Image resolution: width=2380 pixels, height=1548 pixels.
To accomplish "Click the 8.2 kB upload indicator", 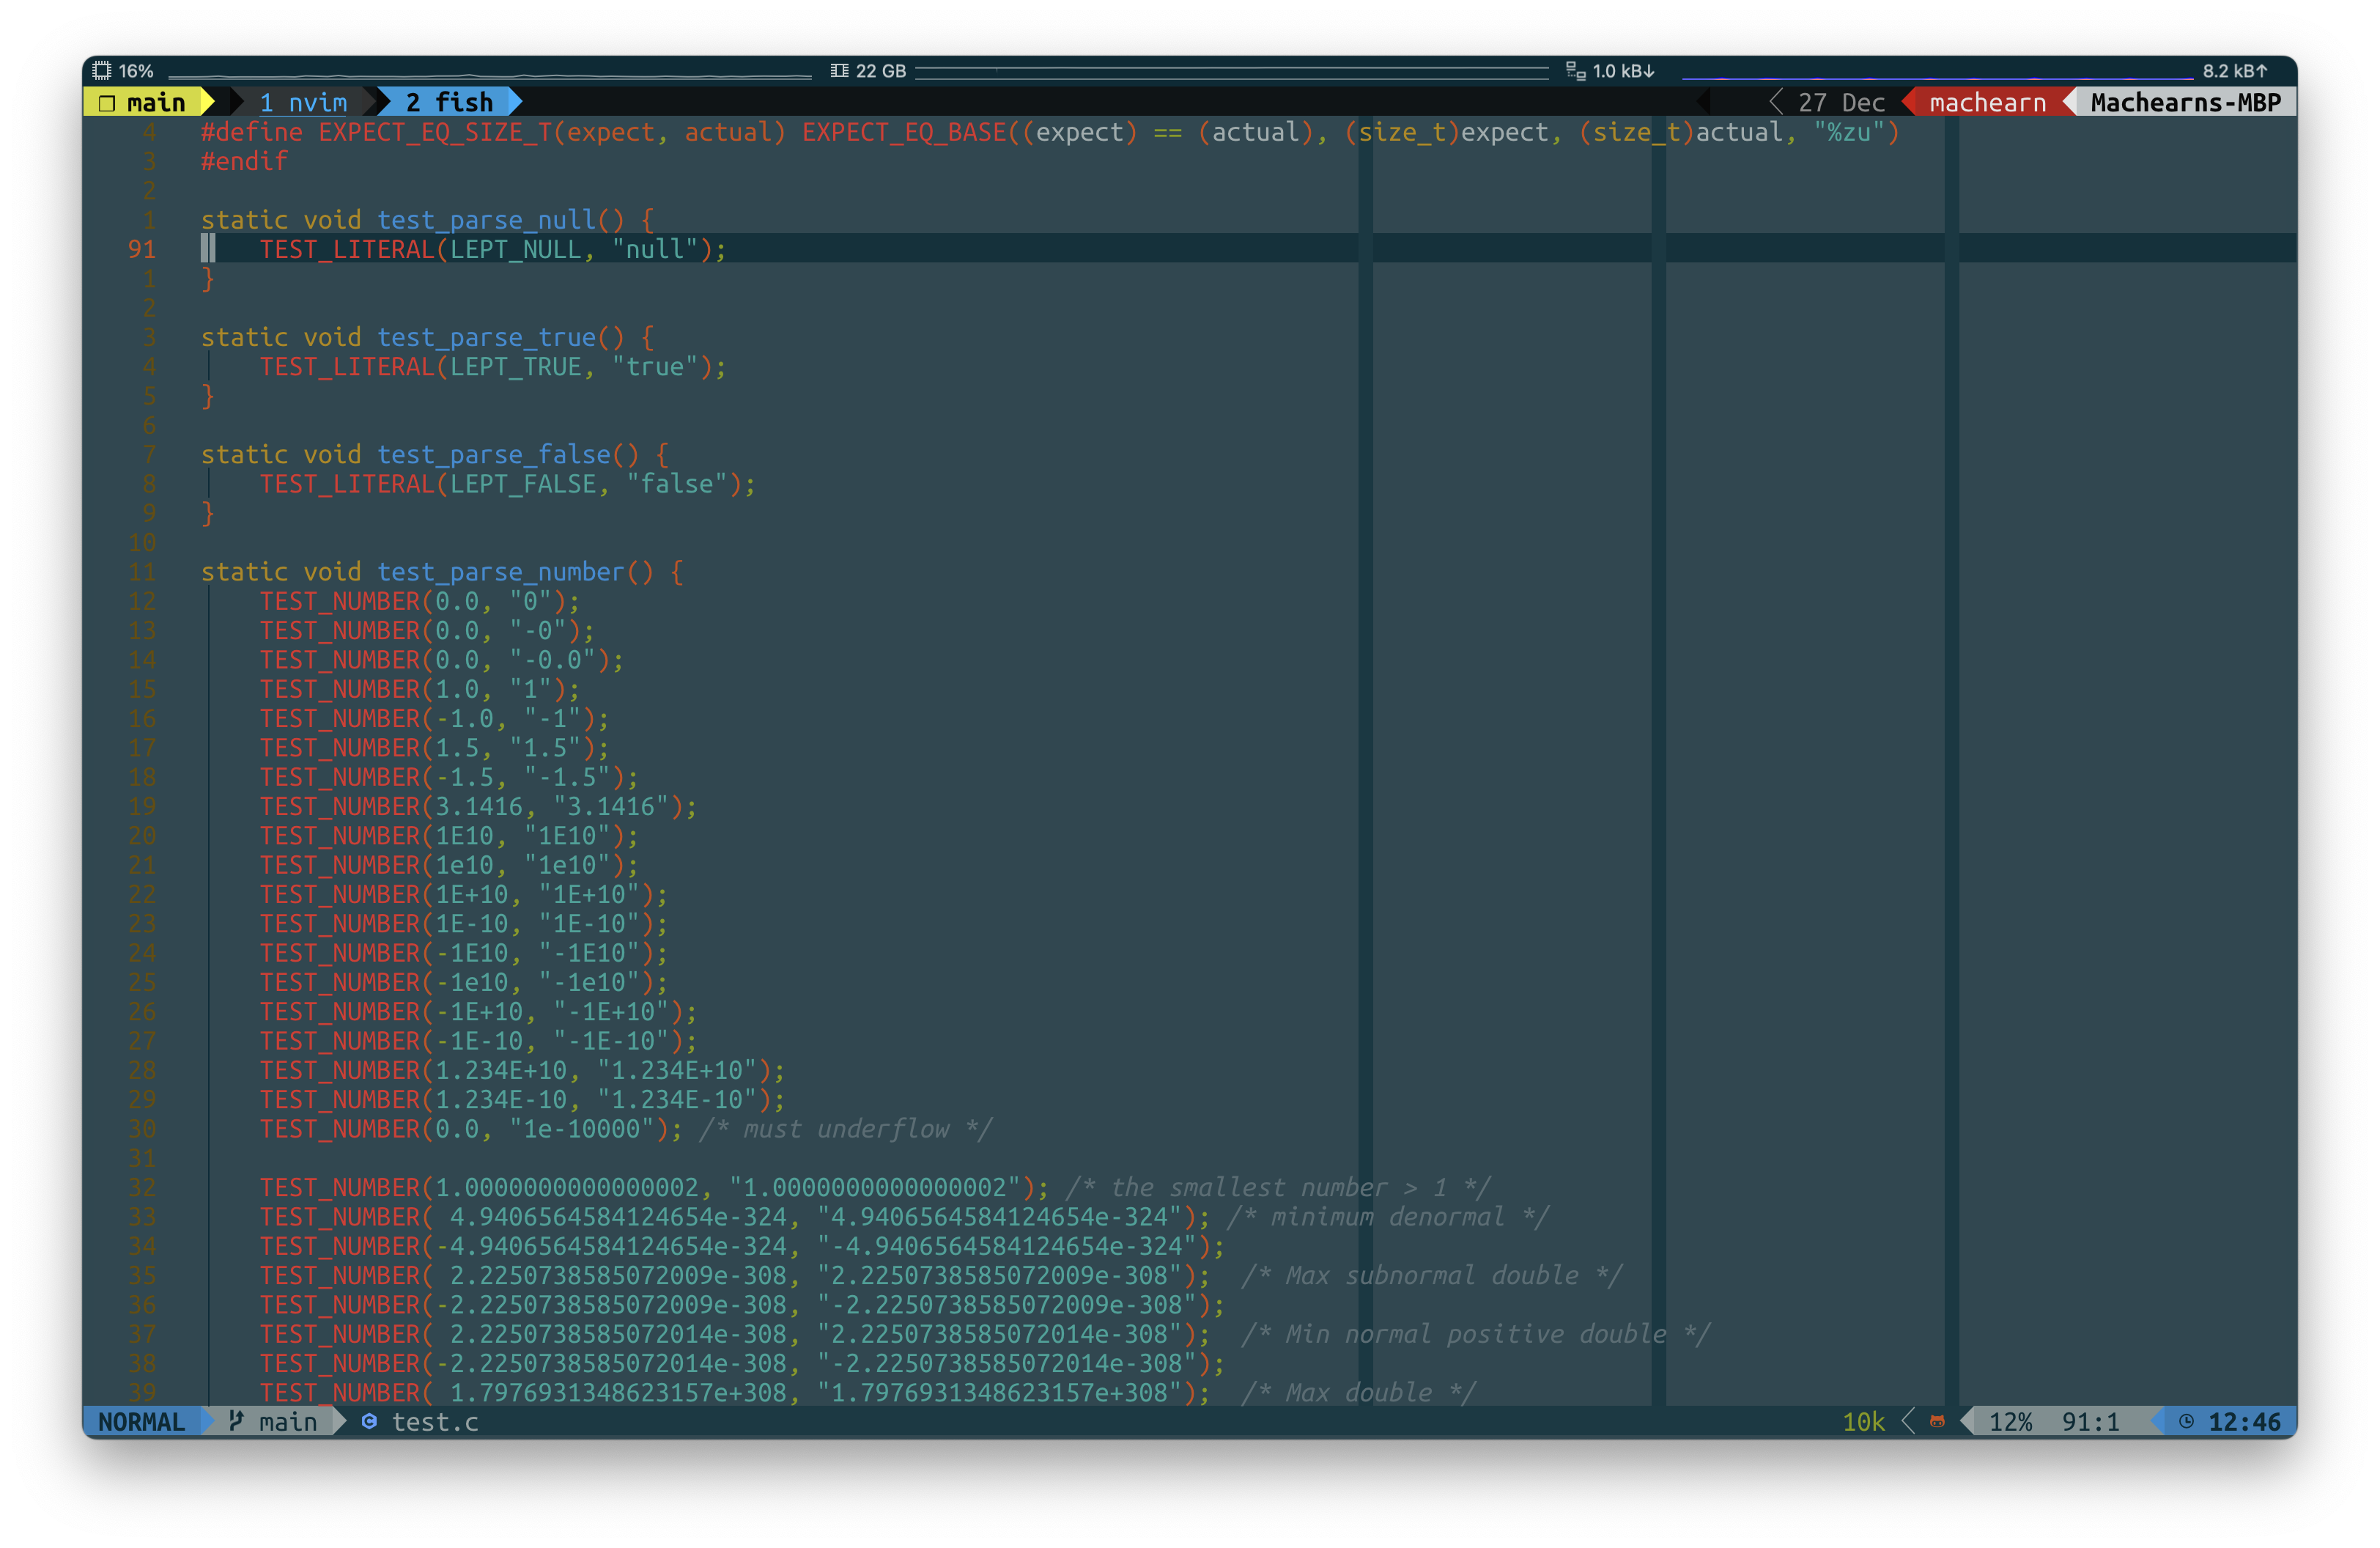I will point(2235,71).
